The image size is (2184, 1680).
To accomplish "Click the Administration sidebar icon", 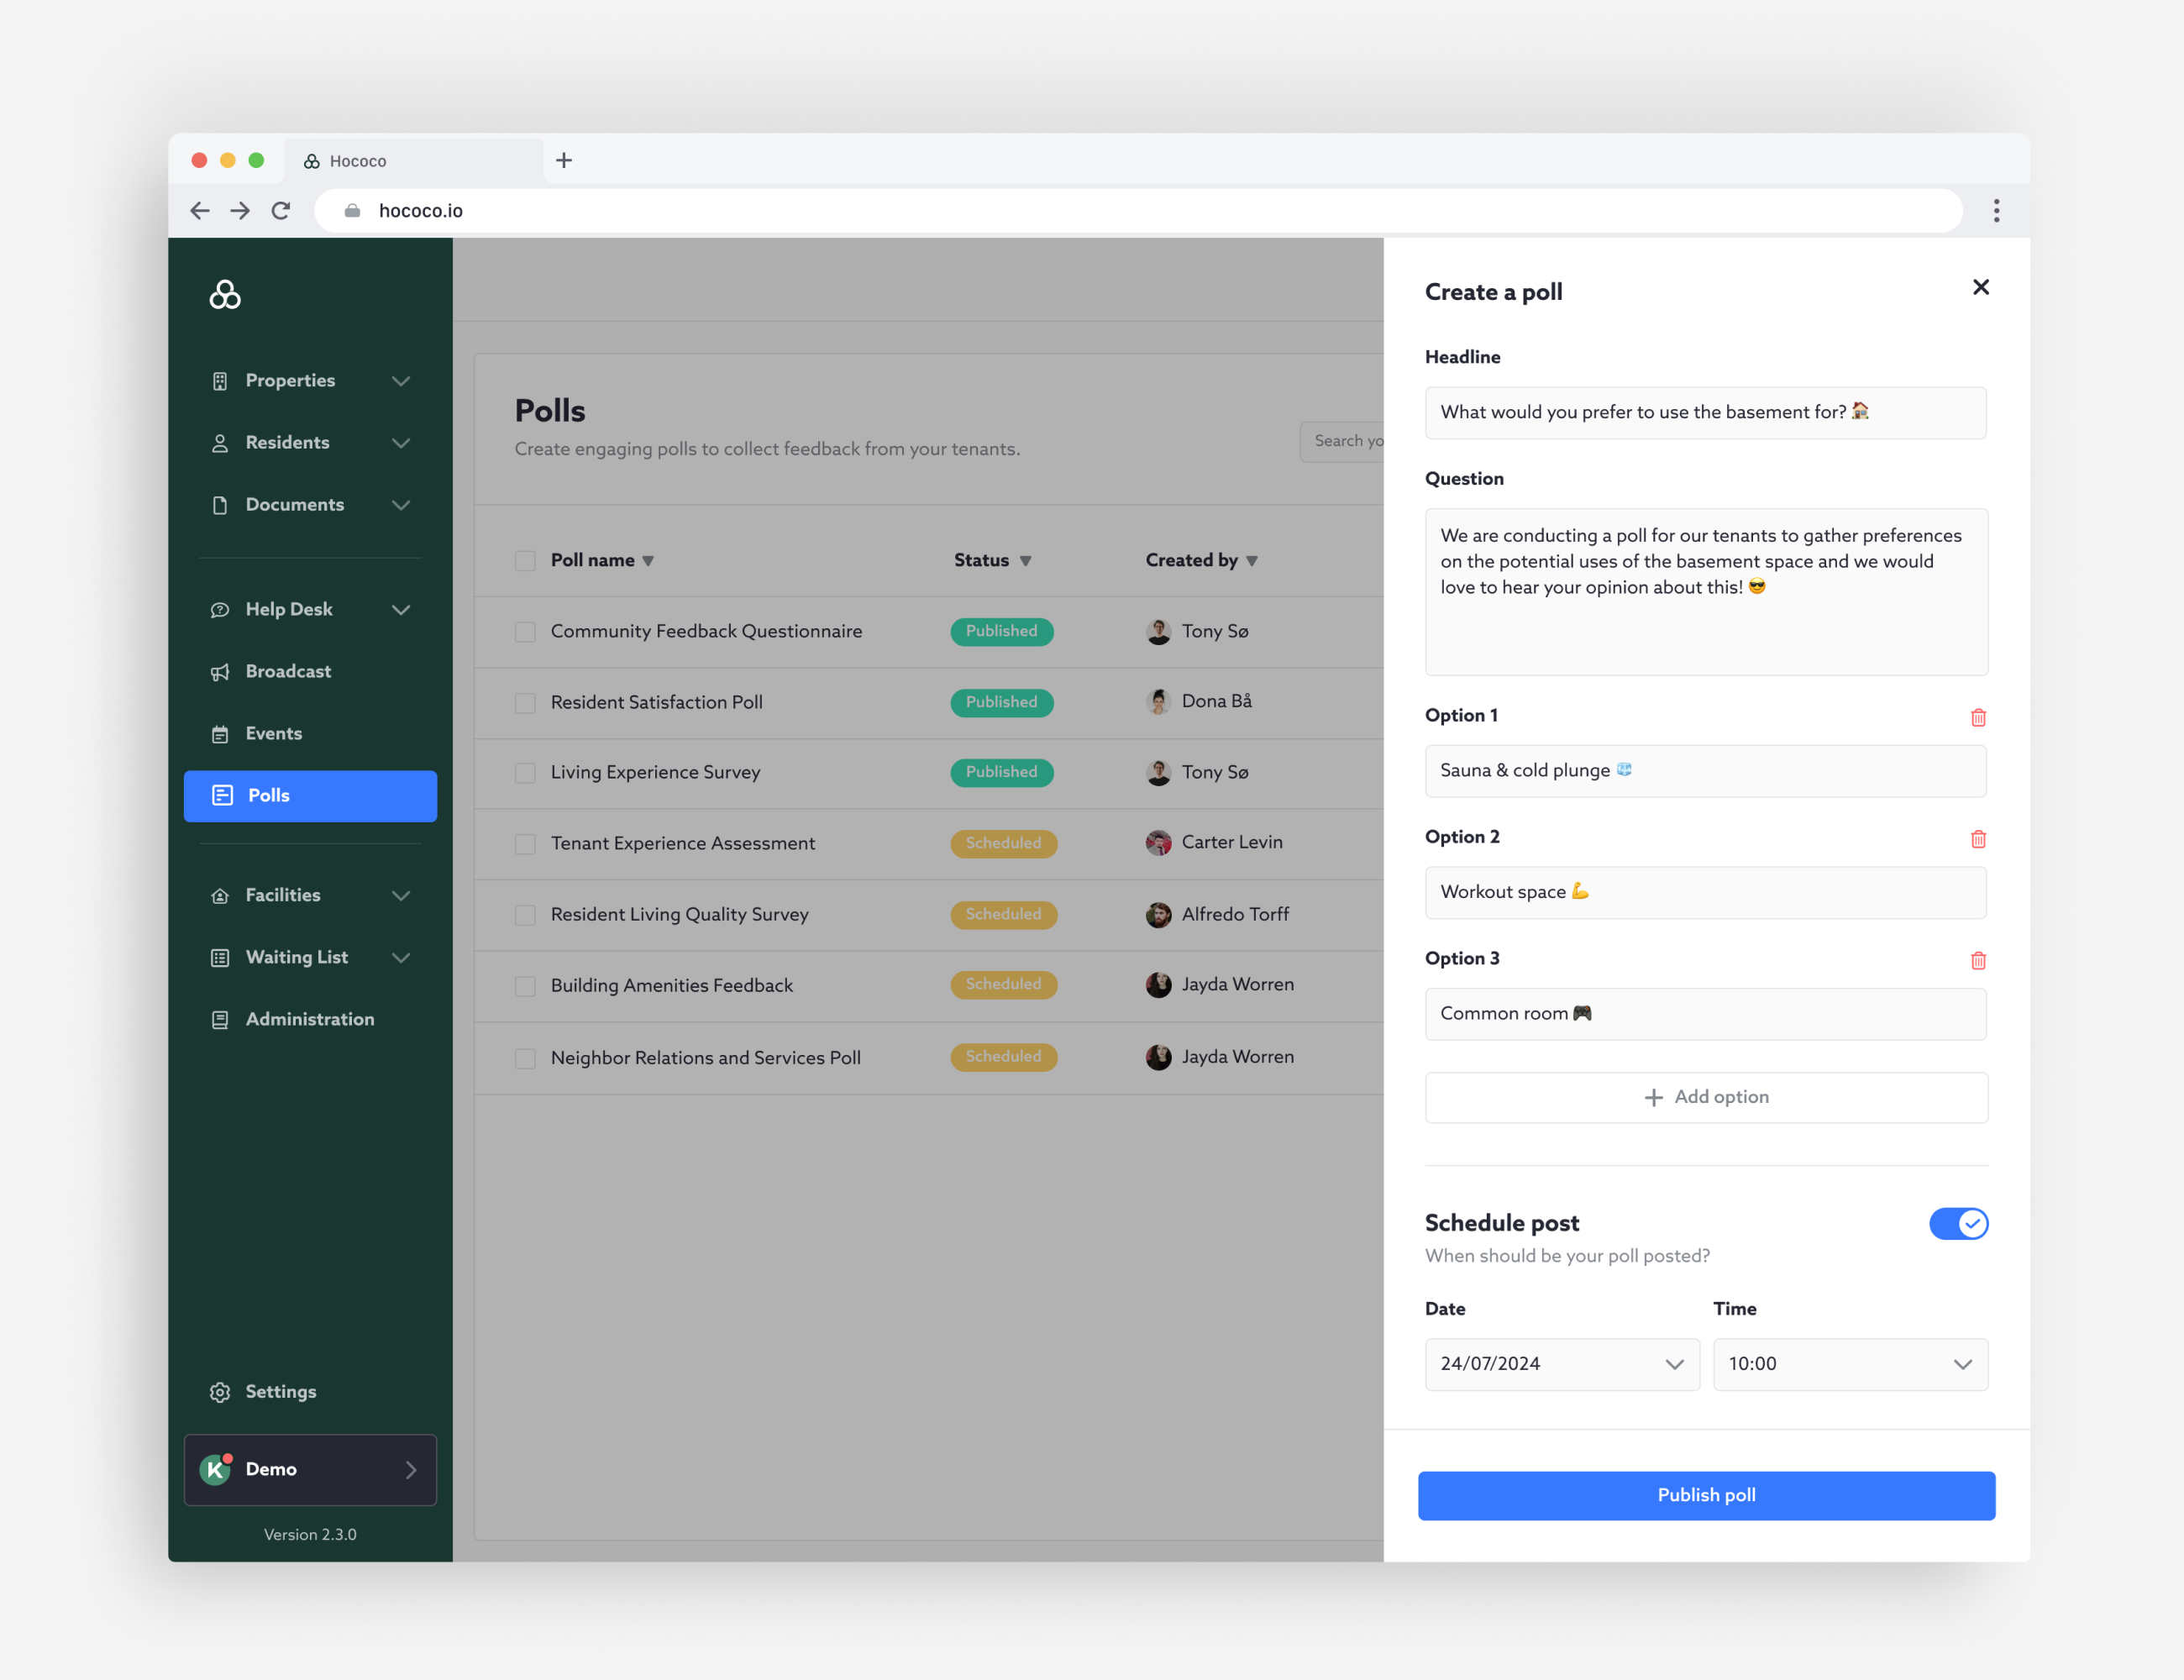I will tap(221, 1019).
